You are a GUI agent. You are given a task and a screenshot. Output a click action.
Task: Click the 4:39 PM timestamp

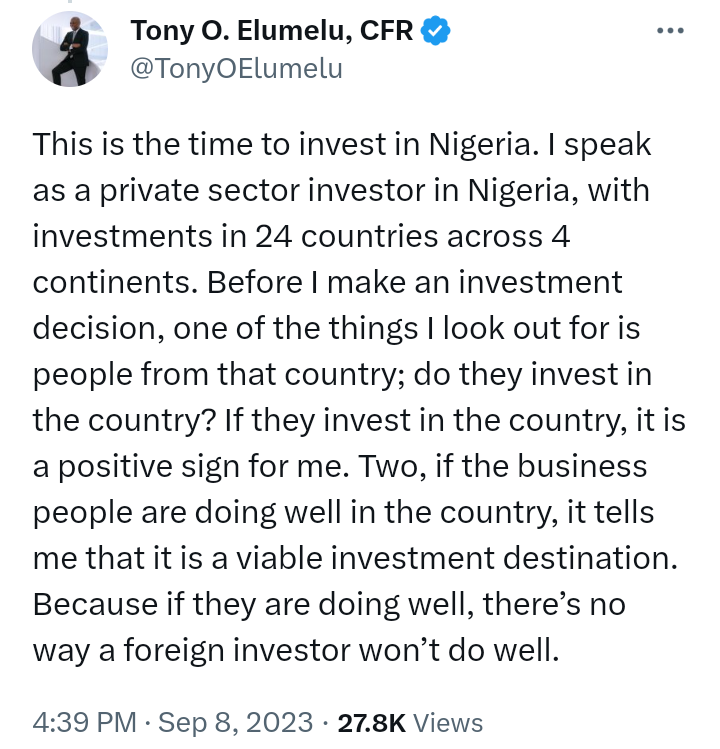tap(85, 722)
